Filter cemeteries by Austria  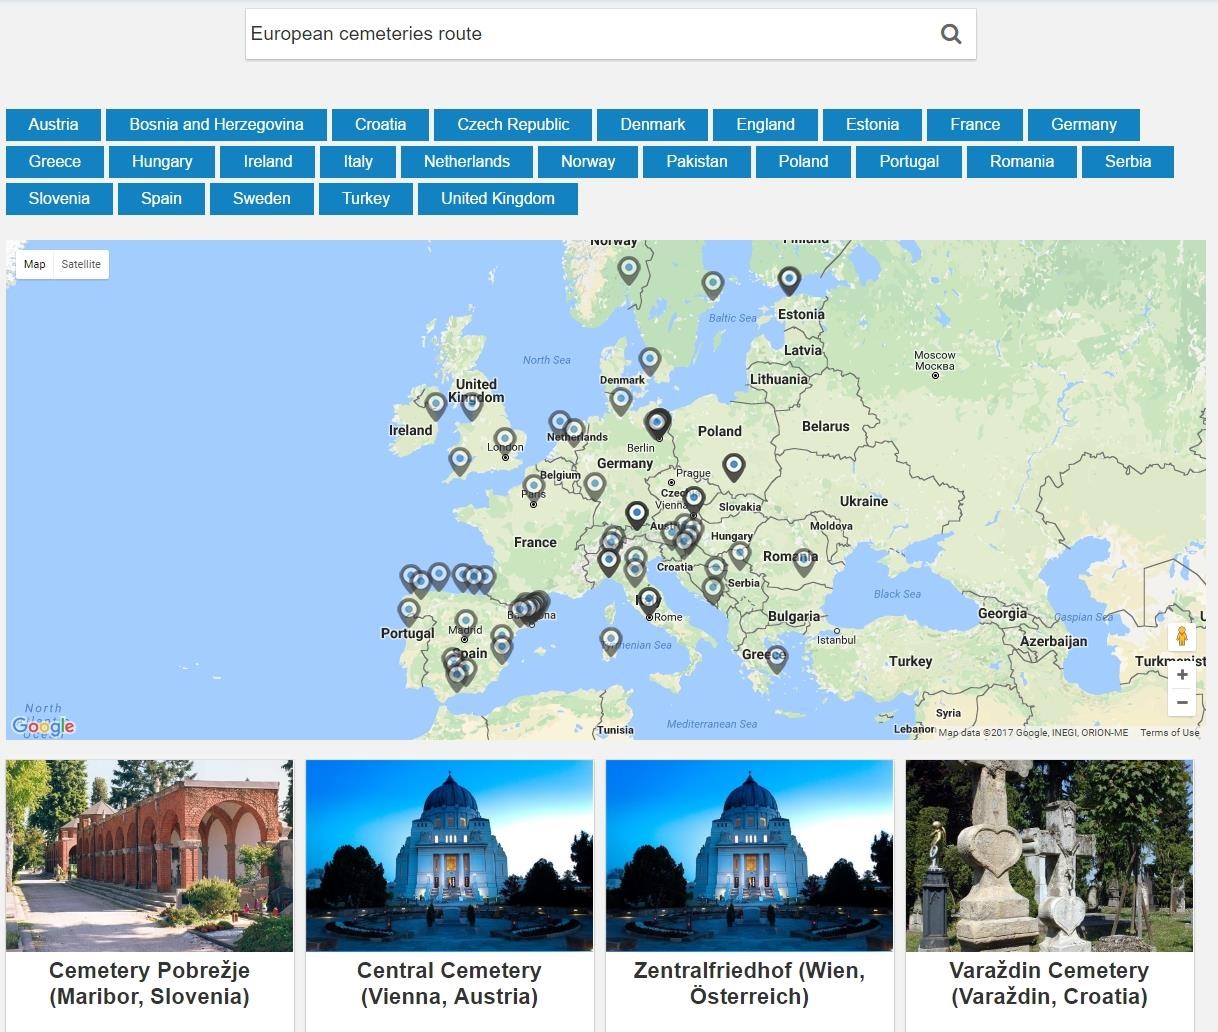[x=53, y=125]
